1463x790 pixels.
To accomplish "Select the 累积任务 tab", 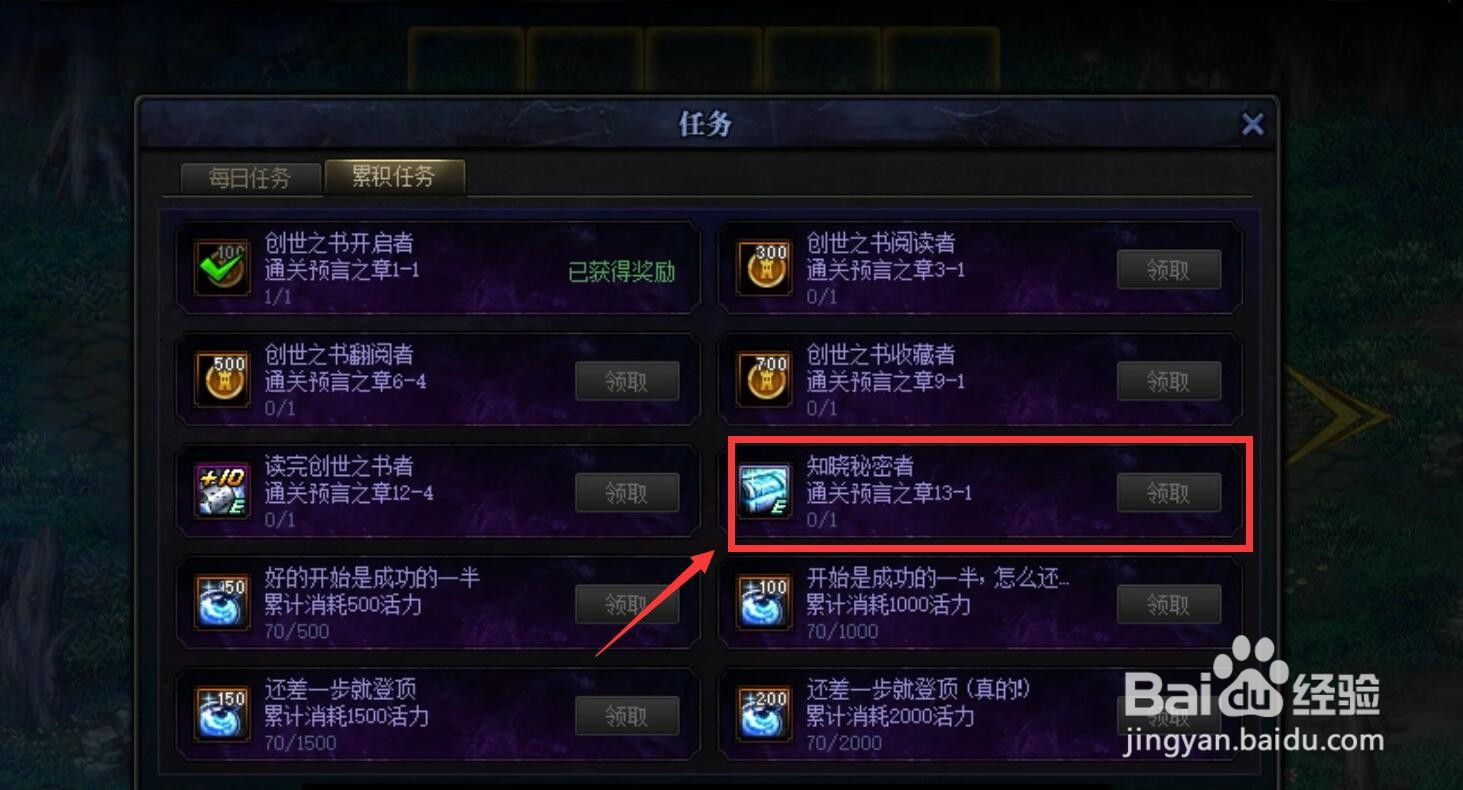I will (394, 177).
